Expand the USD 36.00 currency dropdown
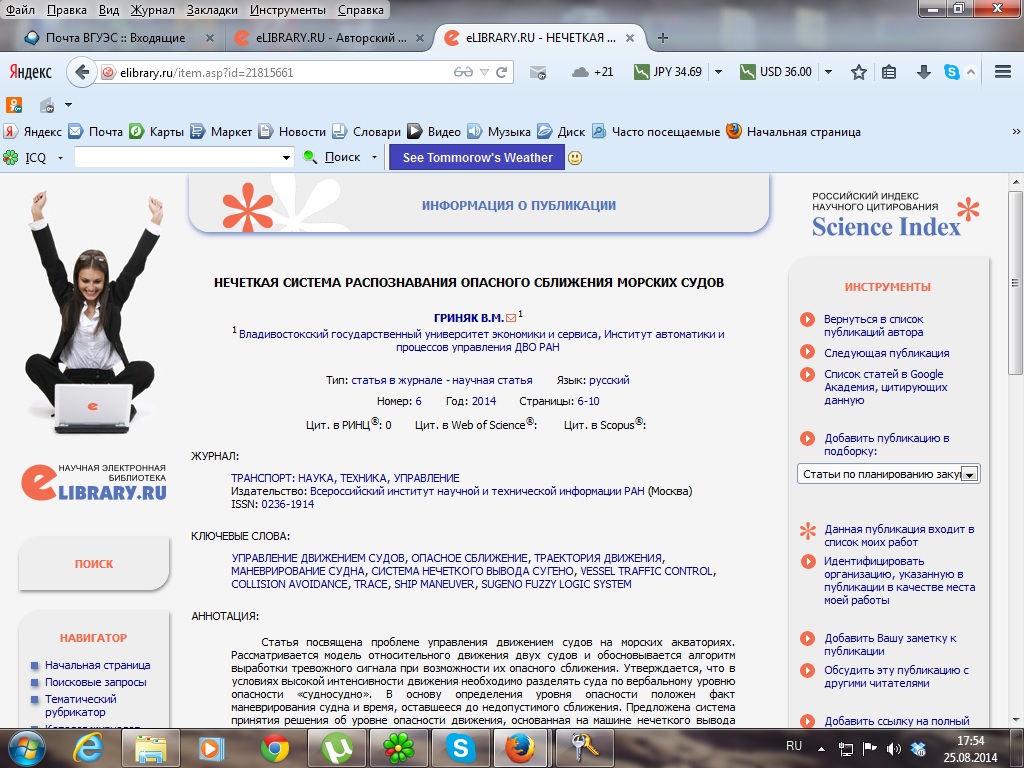 (829, 72)
